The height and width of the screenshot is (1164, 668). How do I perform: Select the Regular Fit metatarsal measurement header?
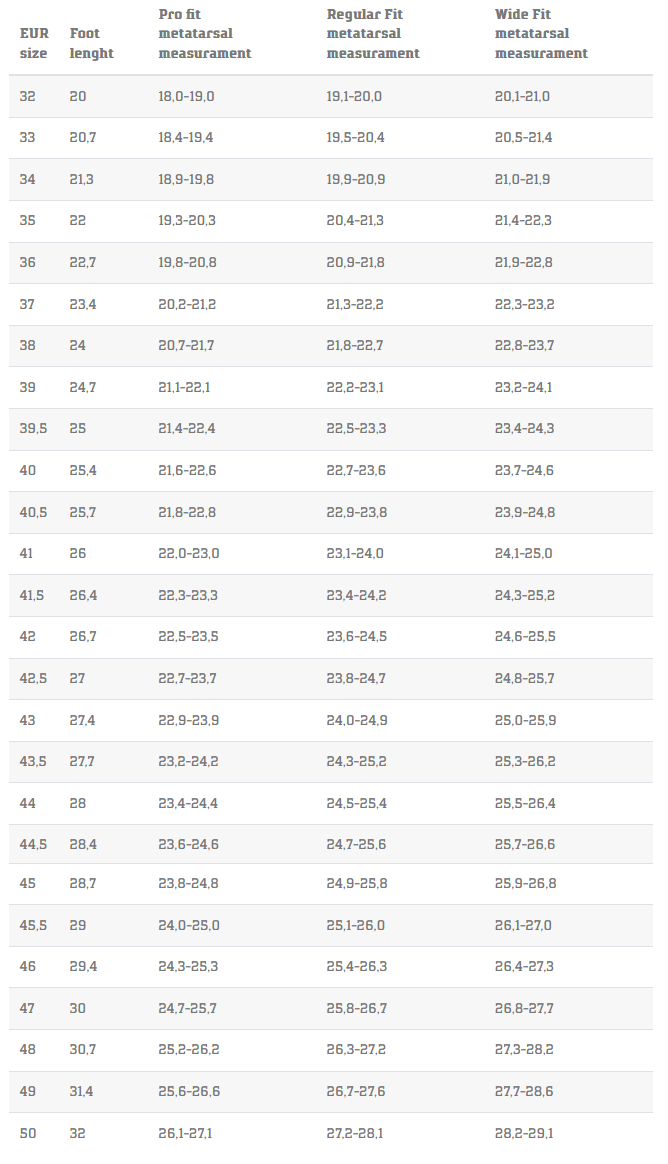click(x=373, y=34)
